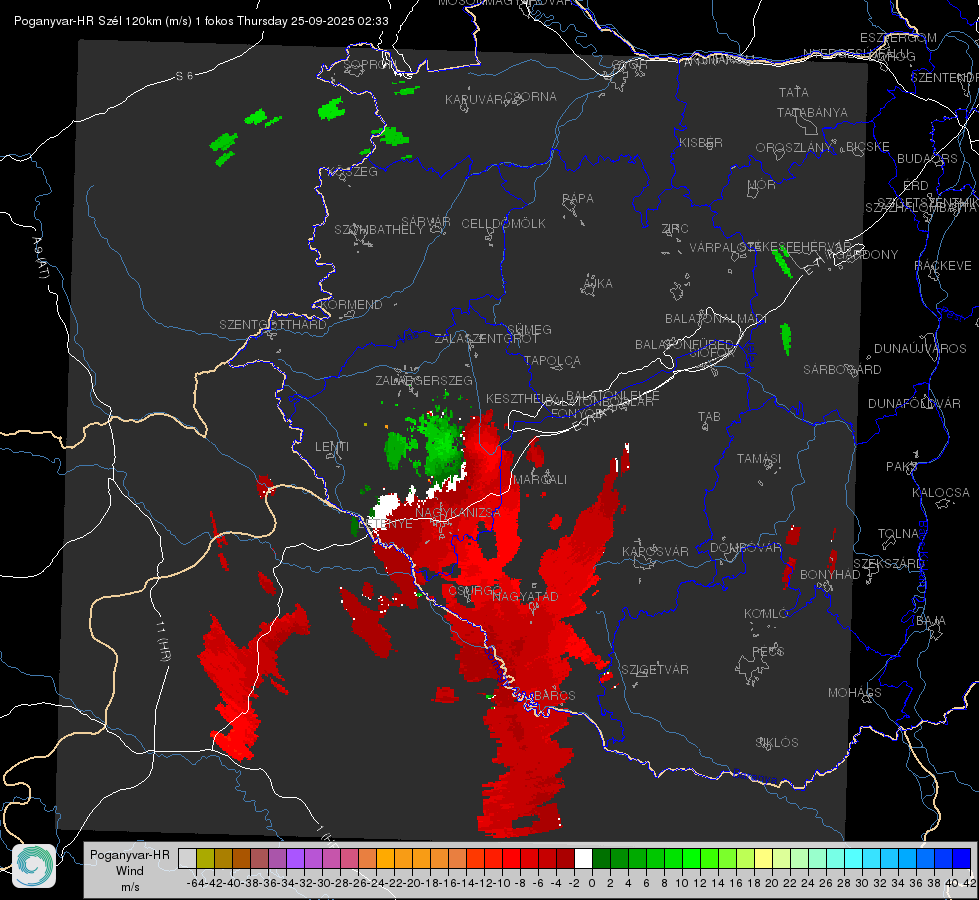Screen dimensions: 979x900
Task: Click the LENTI city label
Action: [x=332, y=447]
